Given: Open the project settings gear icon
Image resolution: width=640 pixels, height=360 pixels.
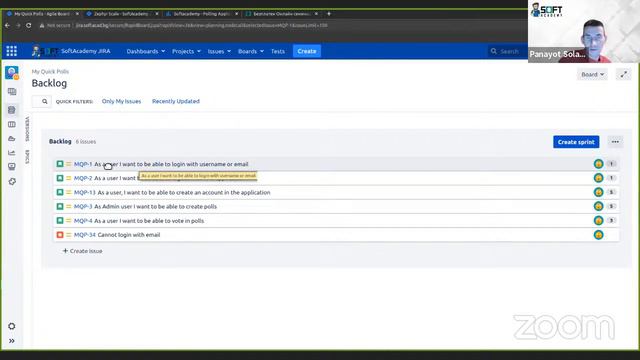Looking at the screenshot, I should pos(12,326).
